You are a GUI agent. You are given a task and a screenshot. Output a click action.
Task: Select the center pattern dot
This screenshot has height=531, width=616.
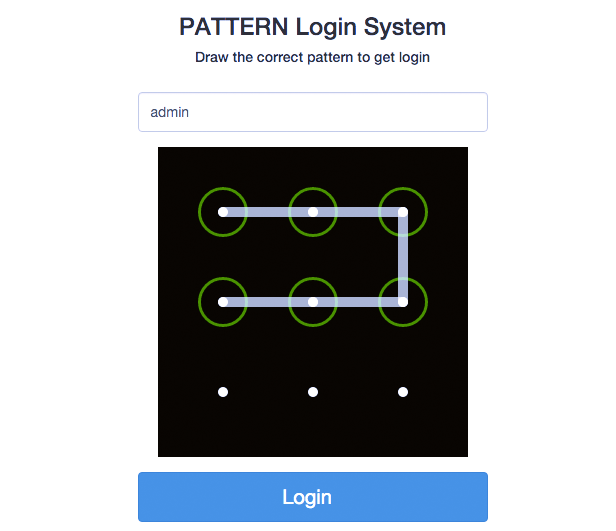tap(313, 302)
